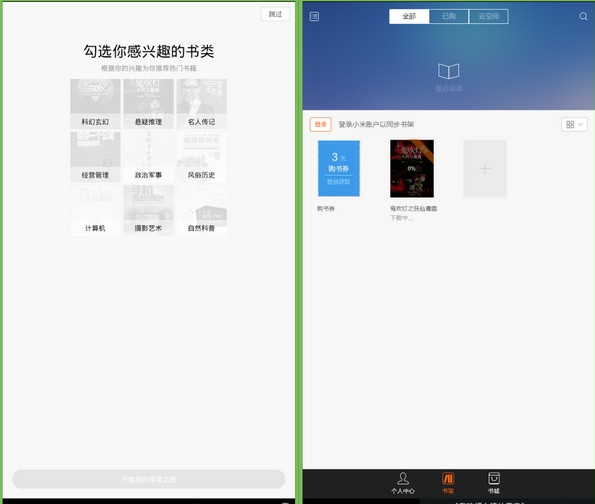
Task: Tap the open book recent reading icon
Action: click(x=449, y=71)
